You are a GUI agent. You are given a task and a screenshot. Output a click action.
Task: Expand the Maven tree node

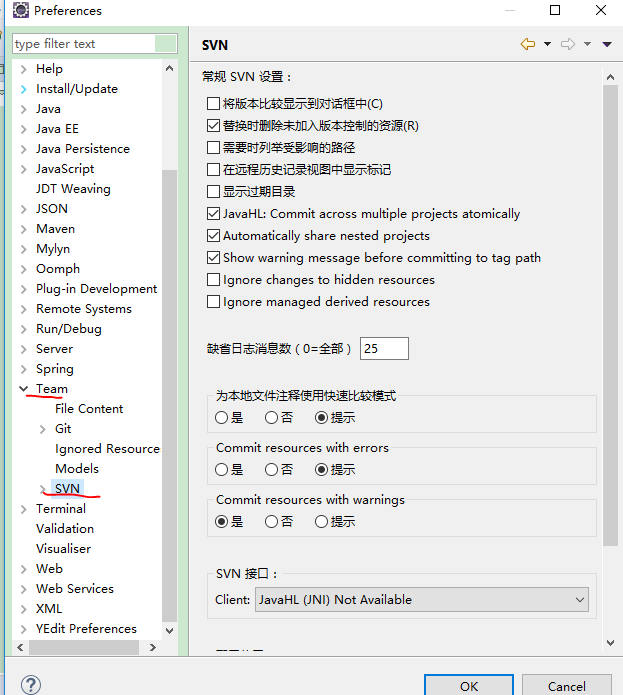click(x=24, y=229)
